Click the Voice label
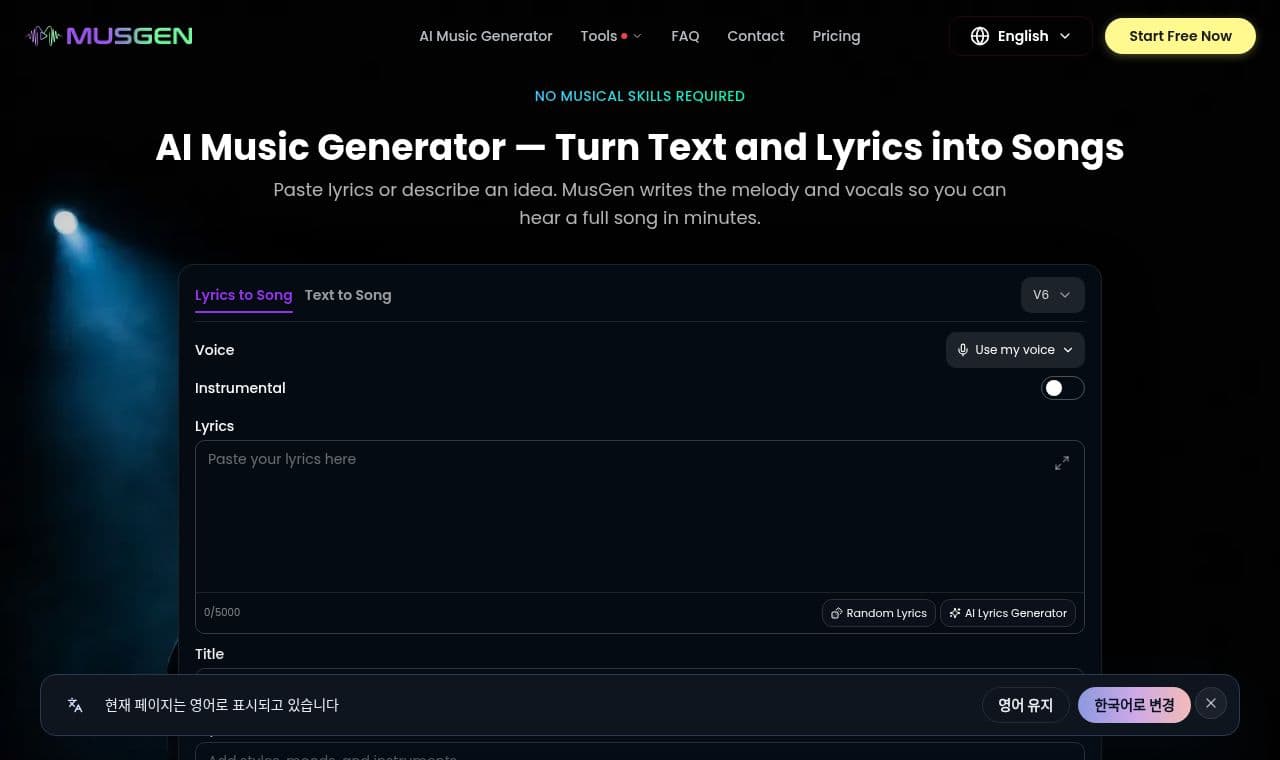Screen dimensions: 1280x760 [215, 350]
